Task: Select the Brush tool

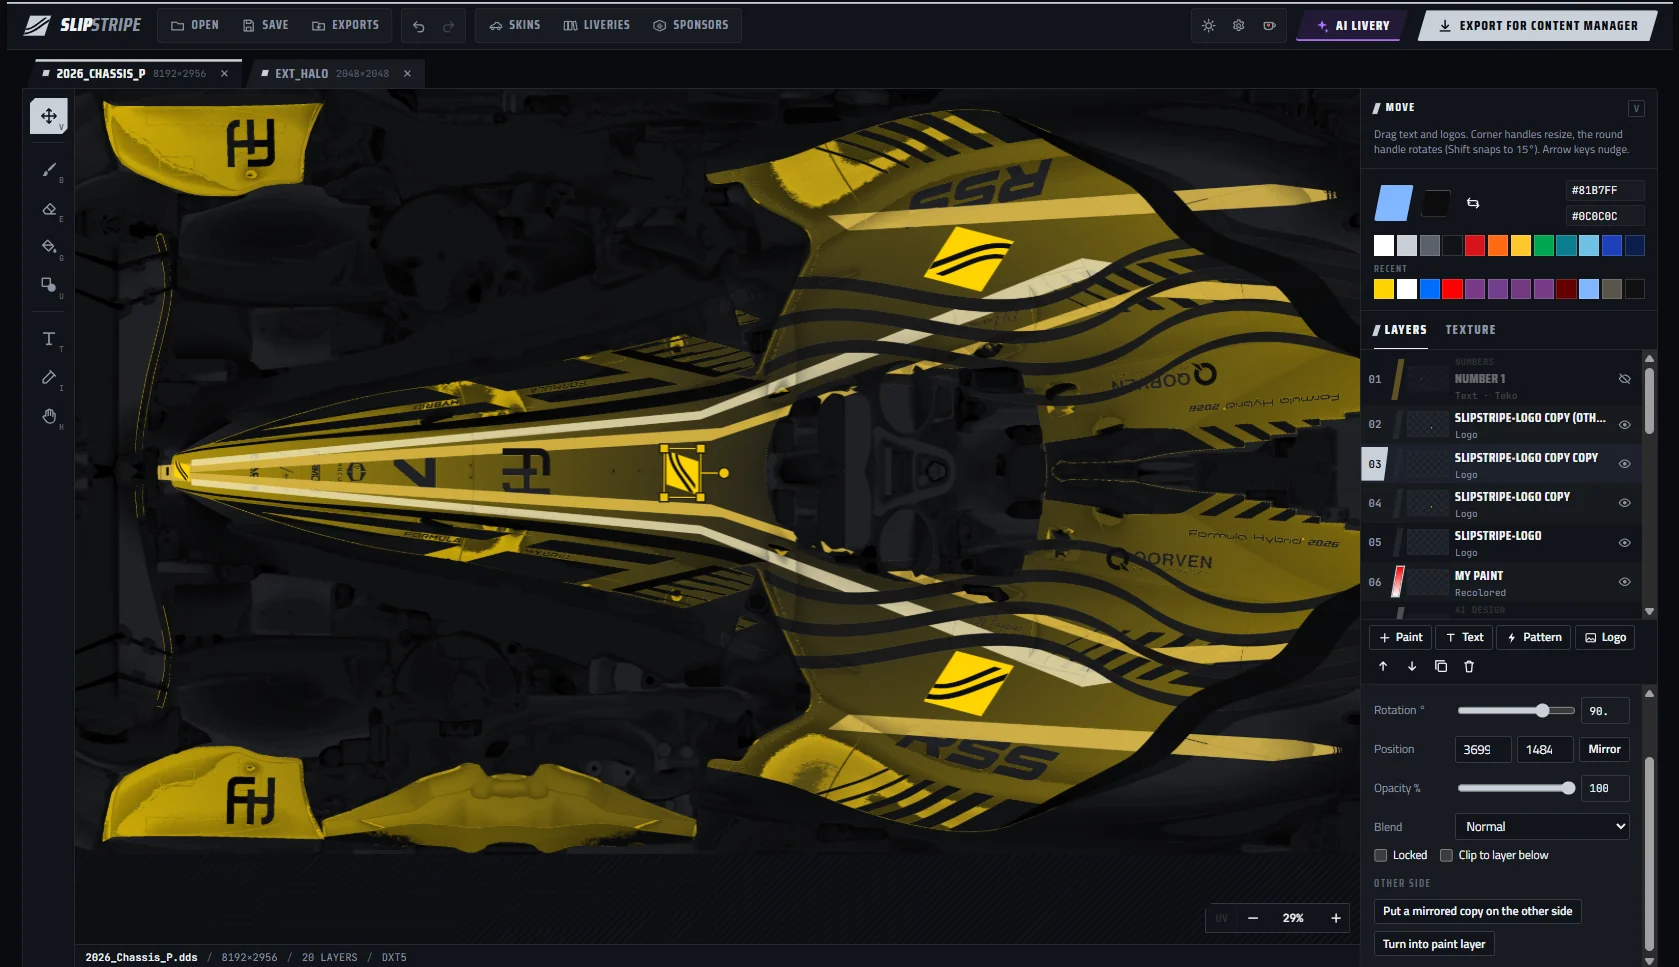Action: pos(48,170)
